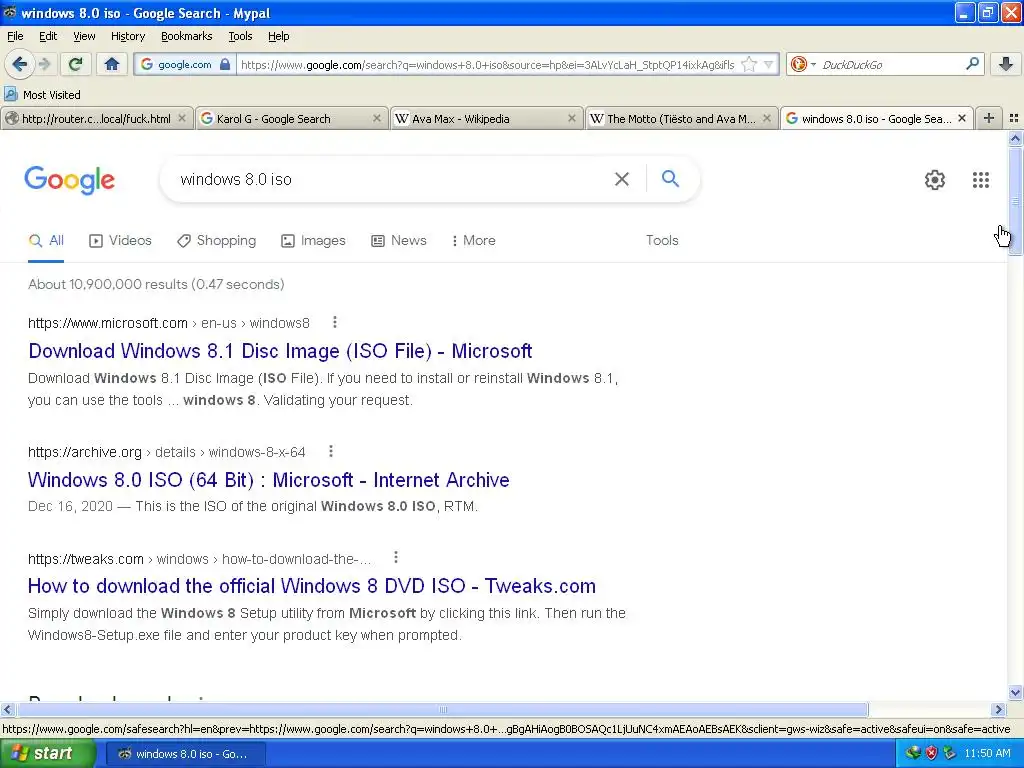Image resolution: width=1024 pixels, height=768 pixels.
Task: Click the Most Visited bookmarks folder
Action: 42,95
